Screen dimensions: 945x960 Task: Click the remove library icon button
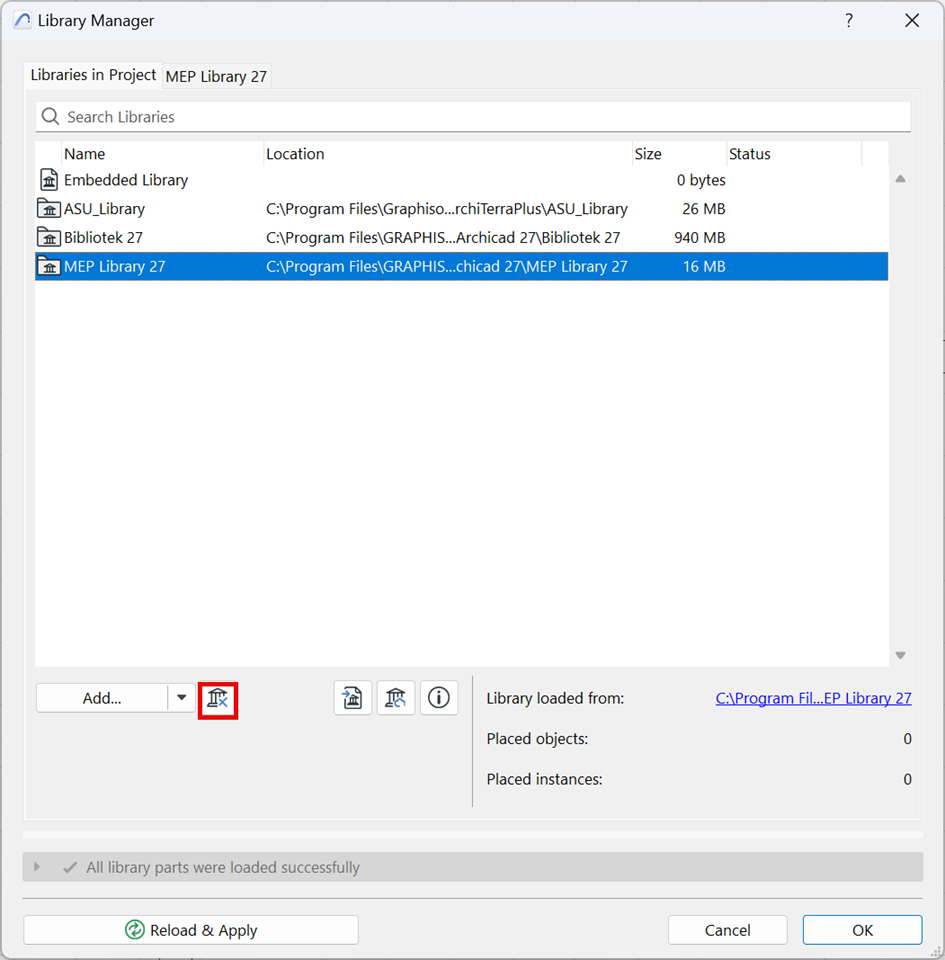coord(217,699)
